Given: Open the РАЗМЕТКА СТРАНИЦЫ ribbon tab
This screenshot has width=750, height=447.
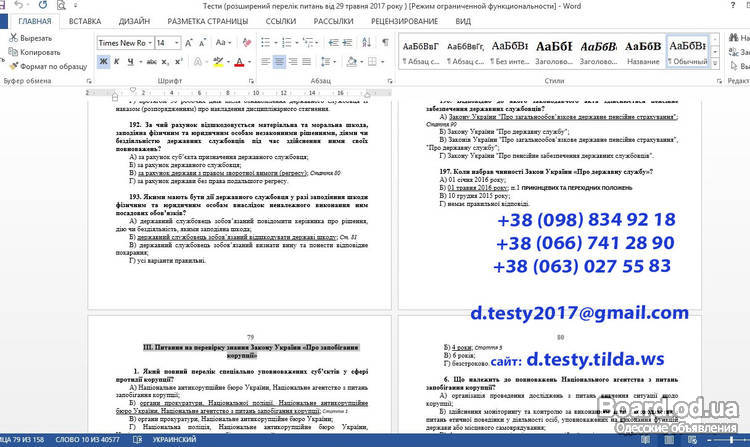Looking at the screenshot, I should (x=208, y=22).
